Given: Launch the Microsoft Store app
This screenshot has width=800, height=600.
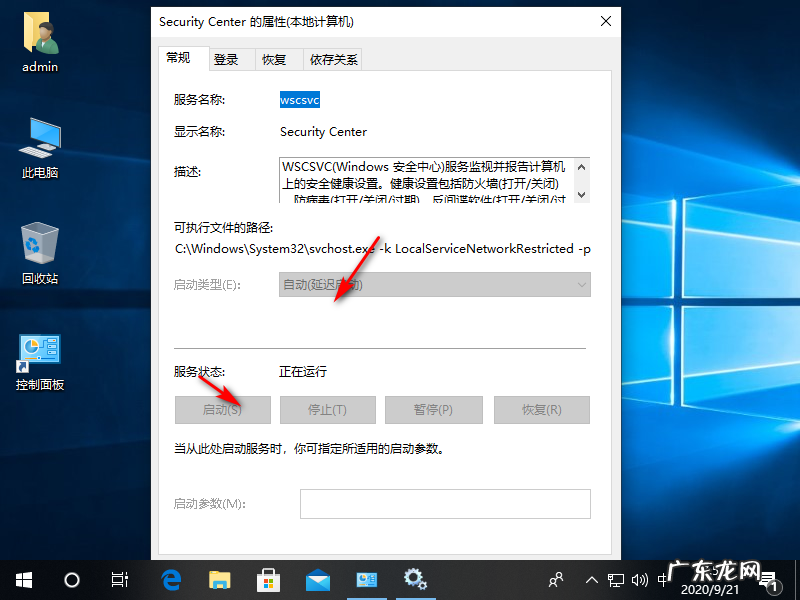Looking at the screenshot, I should tap(267, 580).
